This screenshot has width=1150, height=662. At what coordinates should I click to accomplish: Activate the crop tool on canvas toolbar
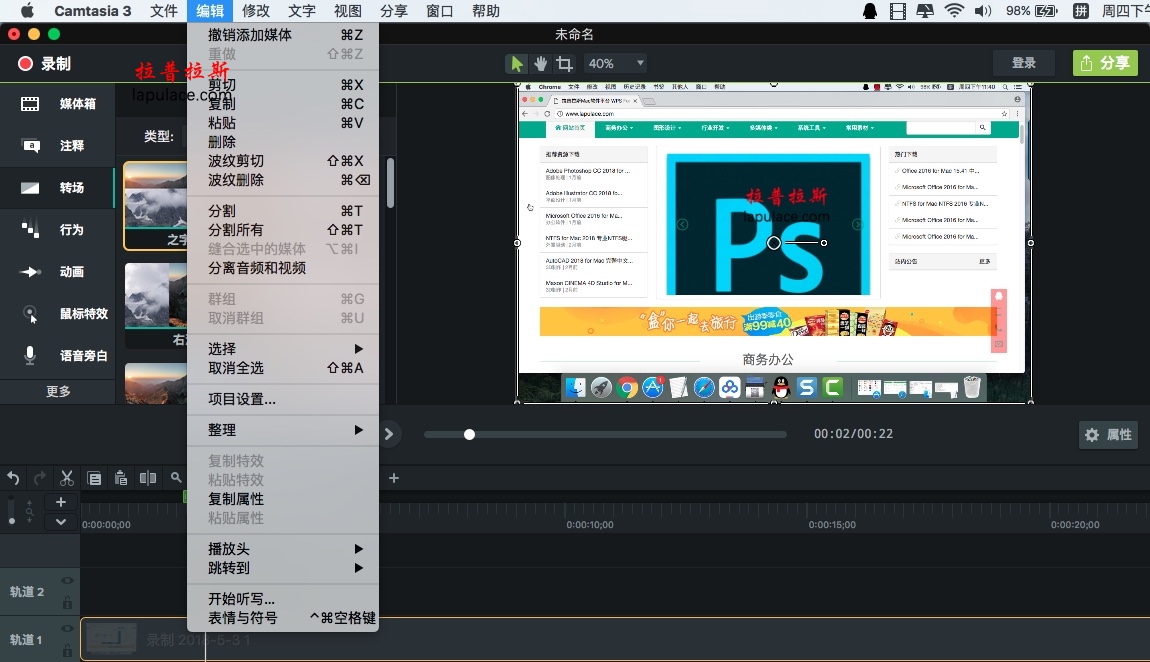[x=564, y=64]
